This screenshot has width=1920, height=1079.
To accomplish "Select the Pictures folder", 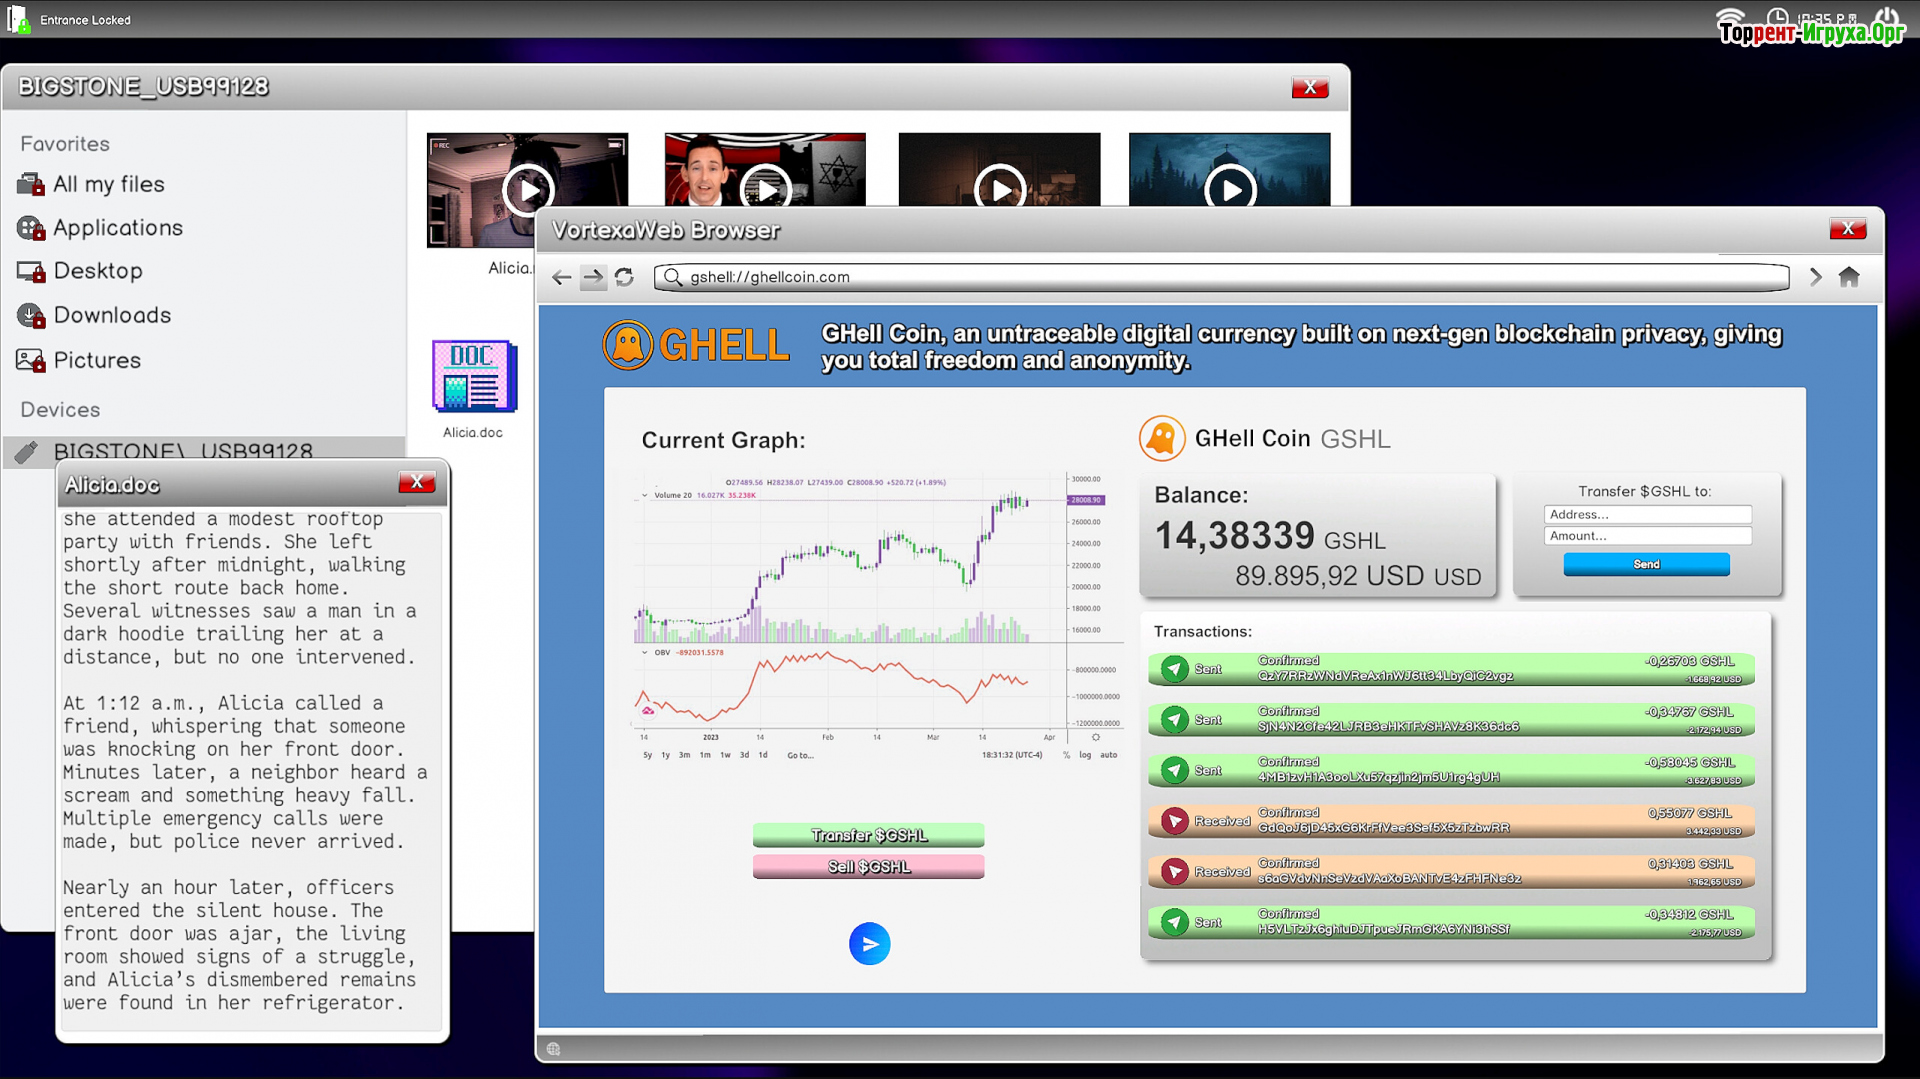I will [97, 360].
